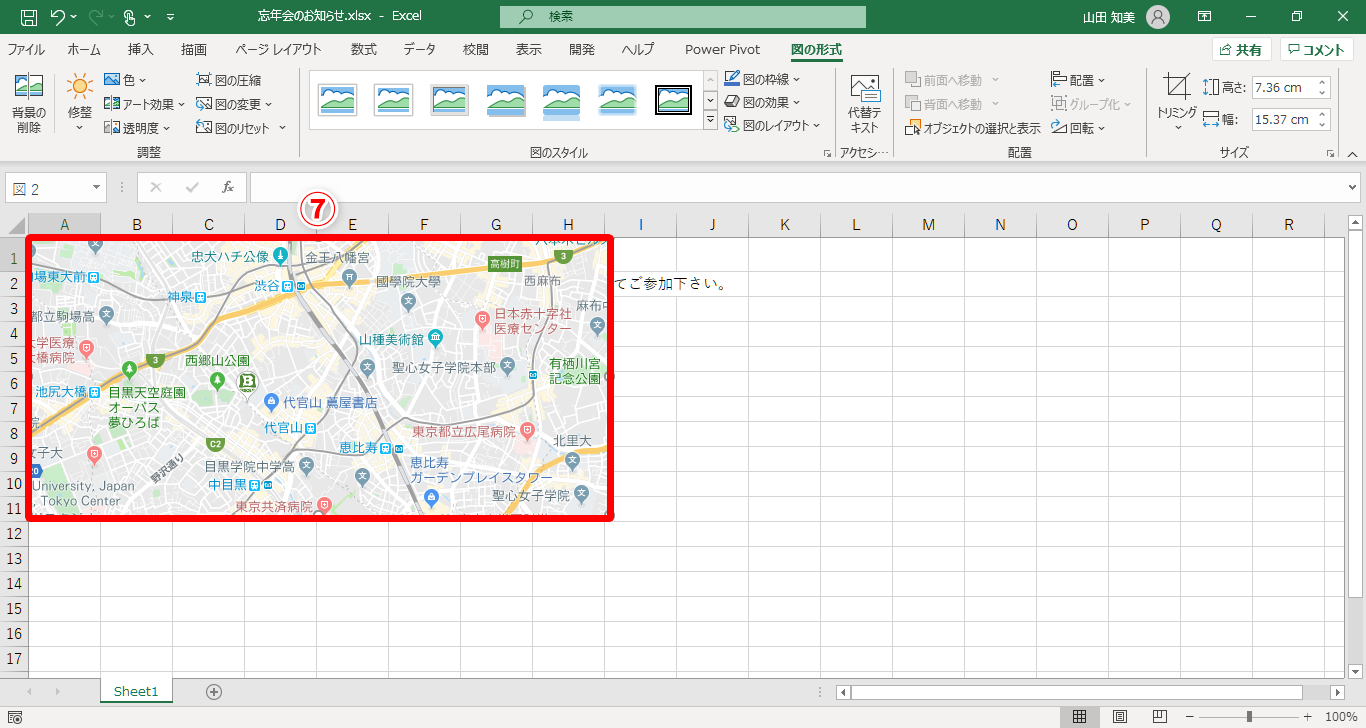The height and width of the screenshot is (728, 1366).
Task: Switch to the ホーム ribbon tab
Action: point(83,49)
